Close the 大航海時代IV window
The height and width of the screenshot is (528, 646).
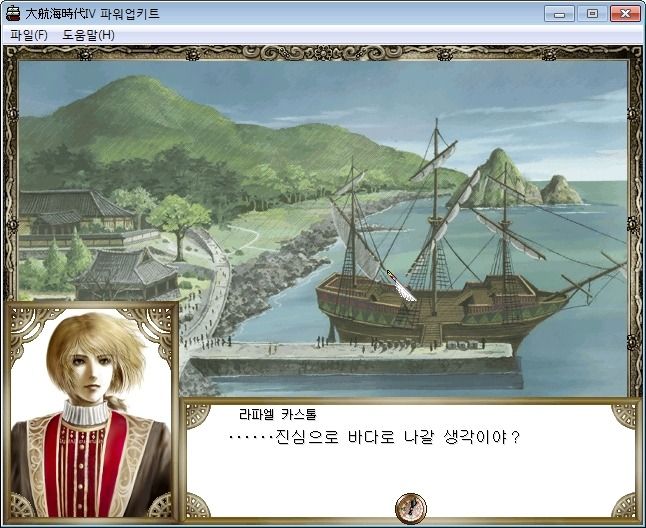click(x=625, y=14)
